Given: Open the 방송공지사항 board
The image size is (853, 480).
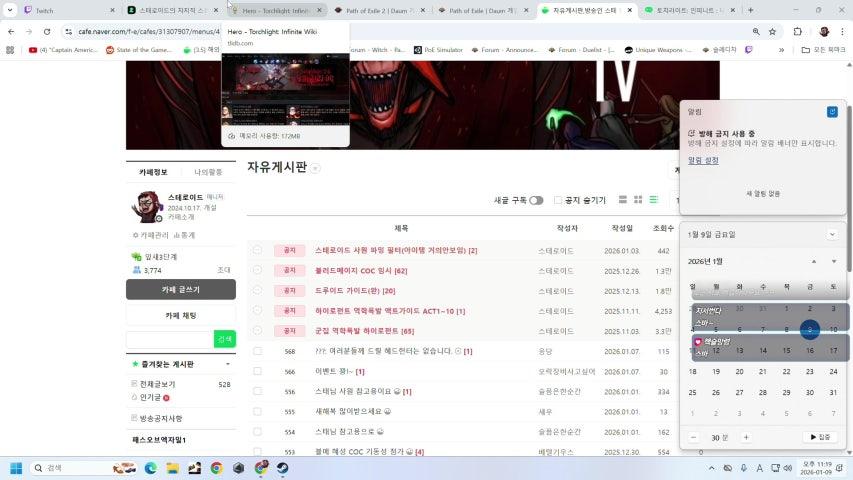Looking at the screenshot, I should 160,419.
